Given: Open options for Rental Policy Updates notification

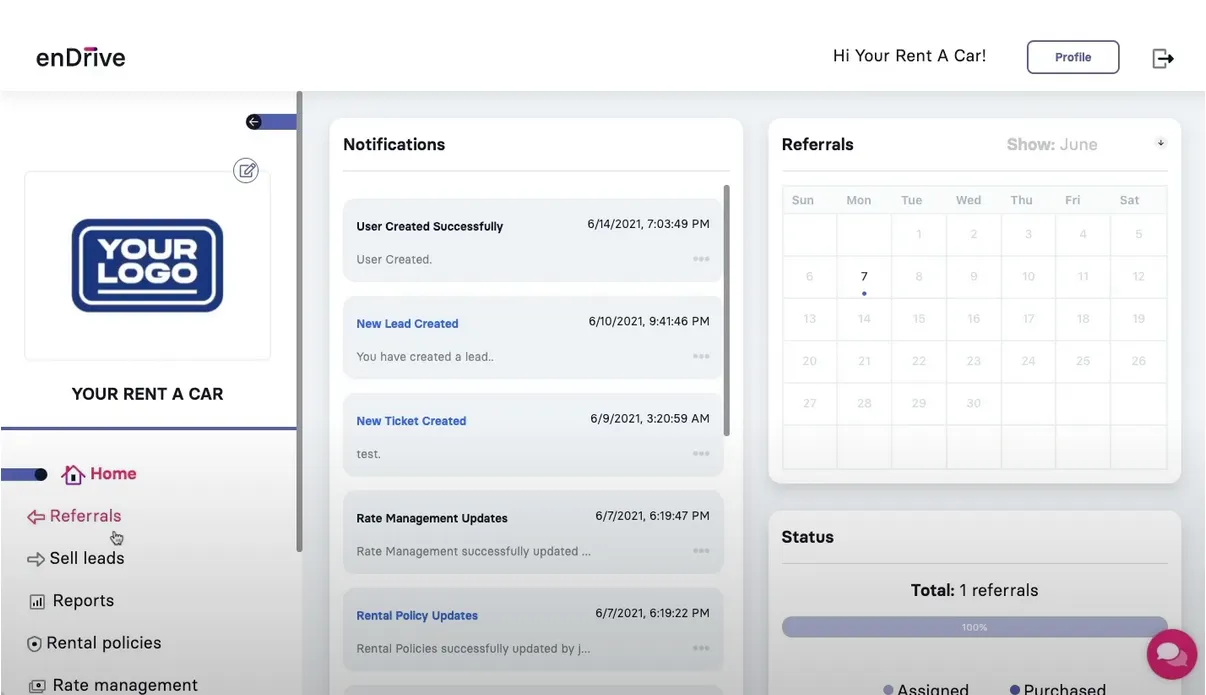Looking at the screenshot, I should point(701,648).
